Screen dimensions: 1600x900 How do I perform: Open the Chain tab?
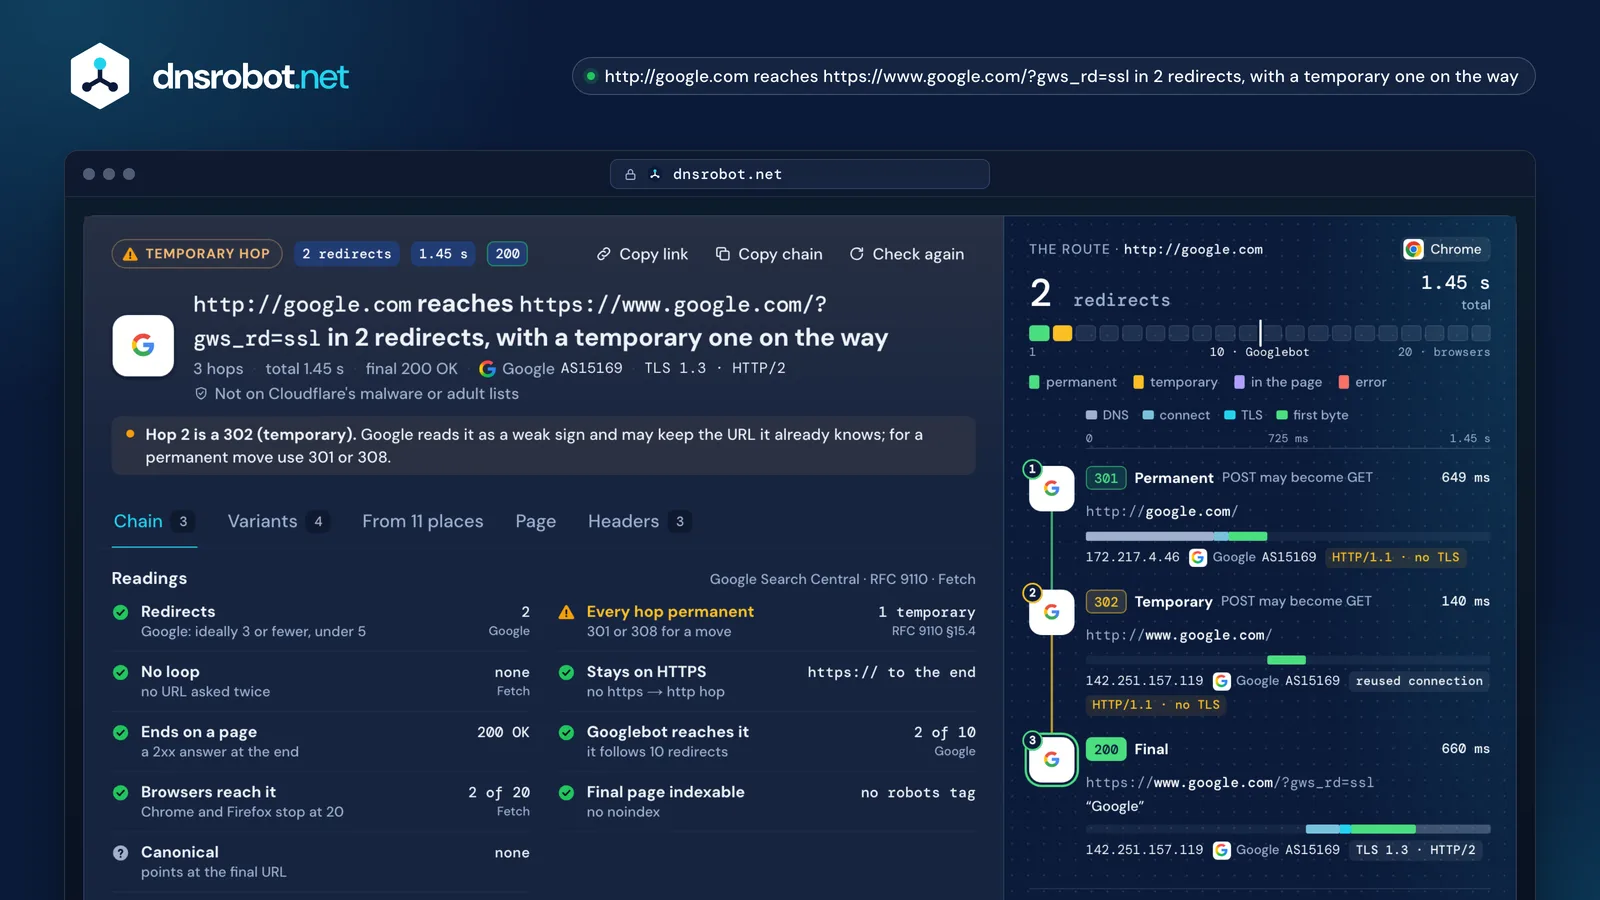(154, 521)
